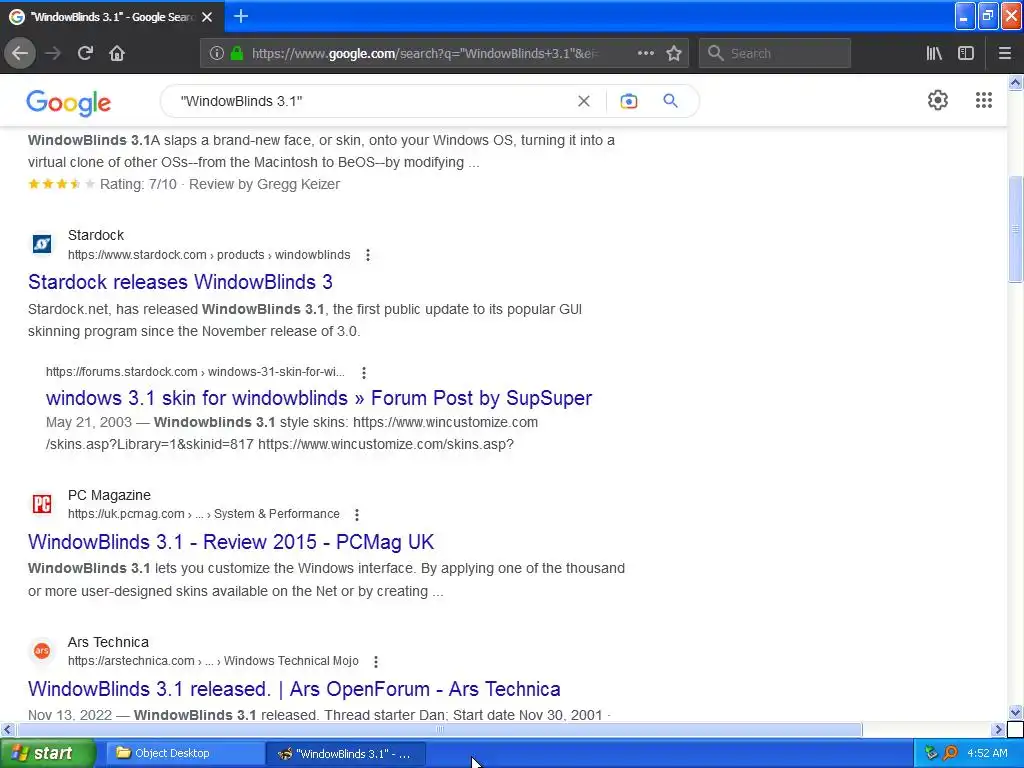Switch to Object Desktop taskbar window
This screenshot has height=768, width=1024.
[184, 754]
